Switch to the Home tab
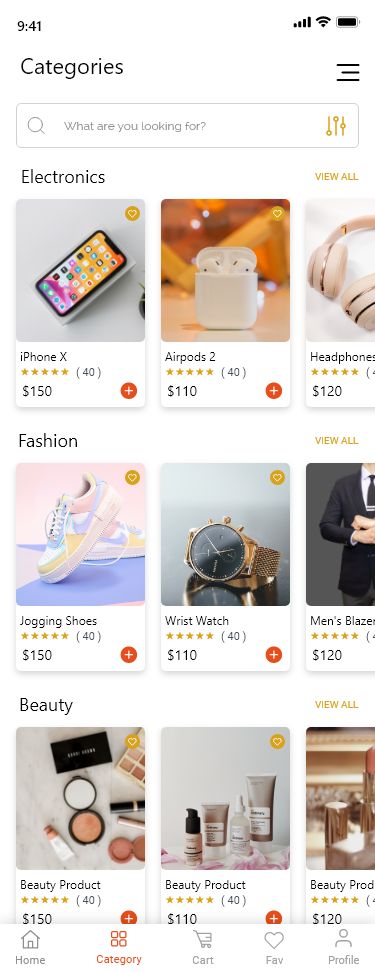The height and width of the screenshot is (972, 375). [30, 948]
